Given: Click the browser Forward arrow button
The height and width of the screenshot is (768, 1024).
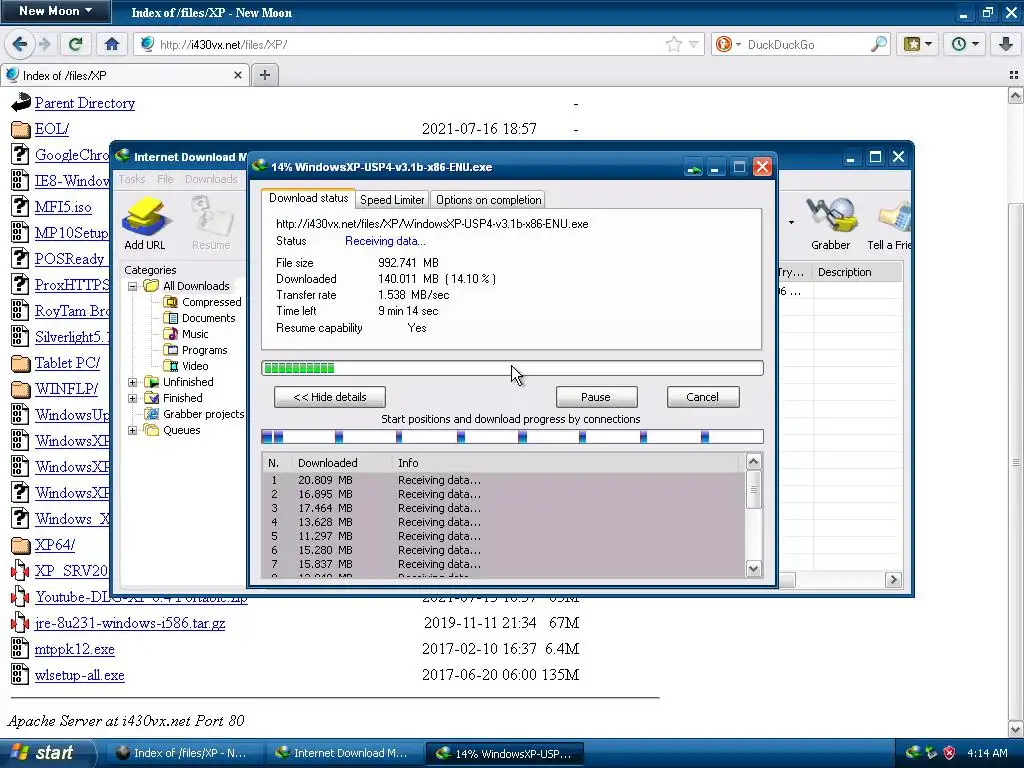Looking at the screenshot, I should [44, 44].
